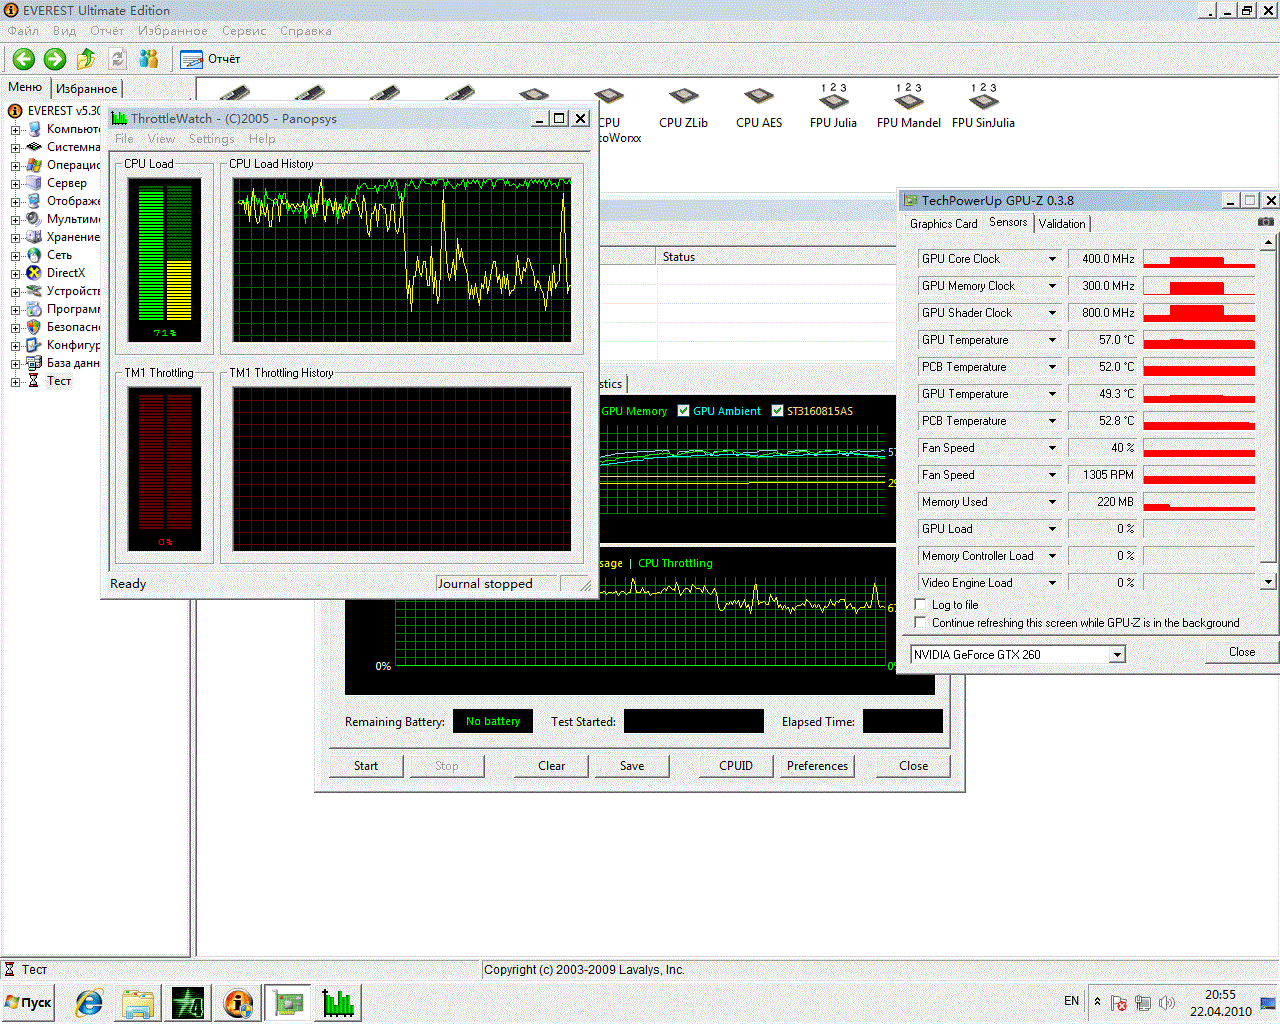Click the CPUID button
Image resolution: width=1280 pixels, height=1024 pixels.
[736, 766]
